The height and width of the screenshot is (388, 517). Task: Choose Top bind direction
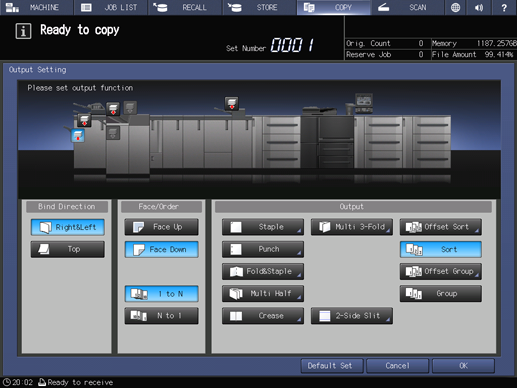click(68, 249)
